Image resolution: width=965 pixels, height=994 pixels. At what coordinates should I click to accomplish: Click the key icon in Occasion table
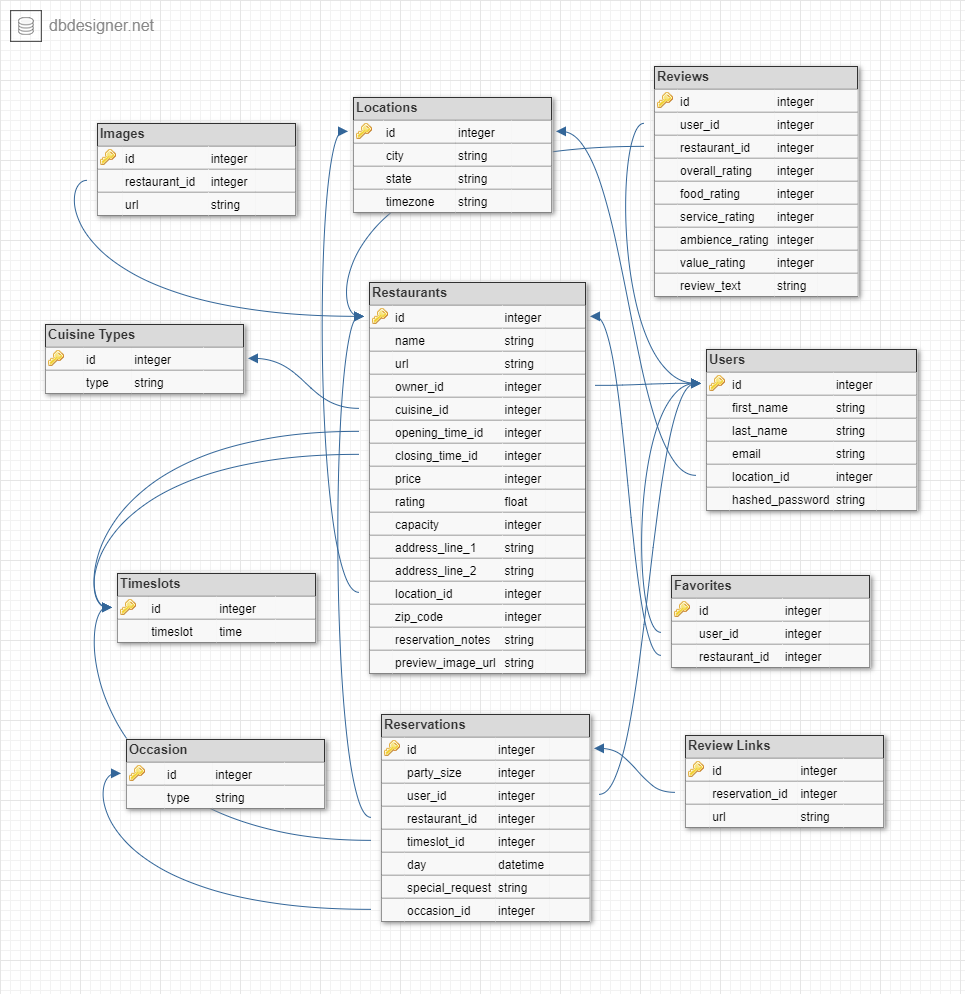(x=140, y=774)
